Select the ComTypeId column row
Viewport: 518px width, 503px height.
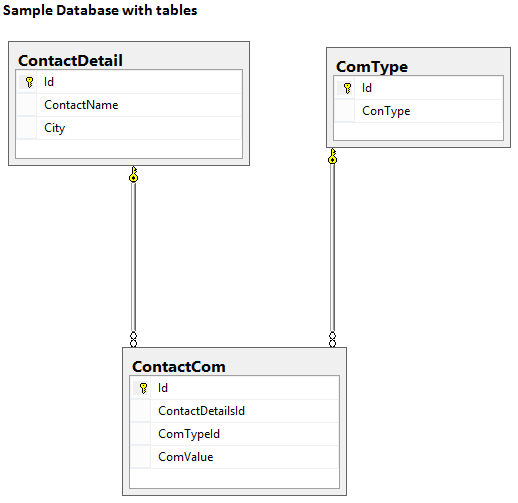tap(235, 434)
